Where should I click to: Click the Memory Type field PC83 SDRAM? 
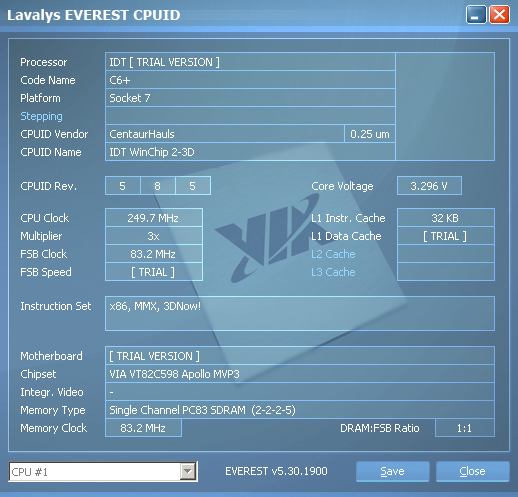coord(300,410)
